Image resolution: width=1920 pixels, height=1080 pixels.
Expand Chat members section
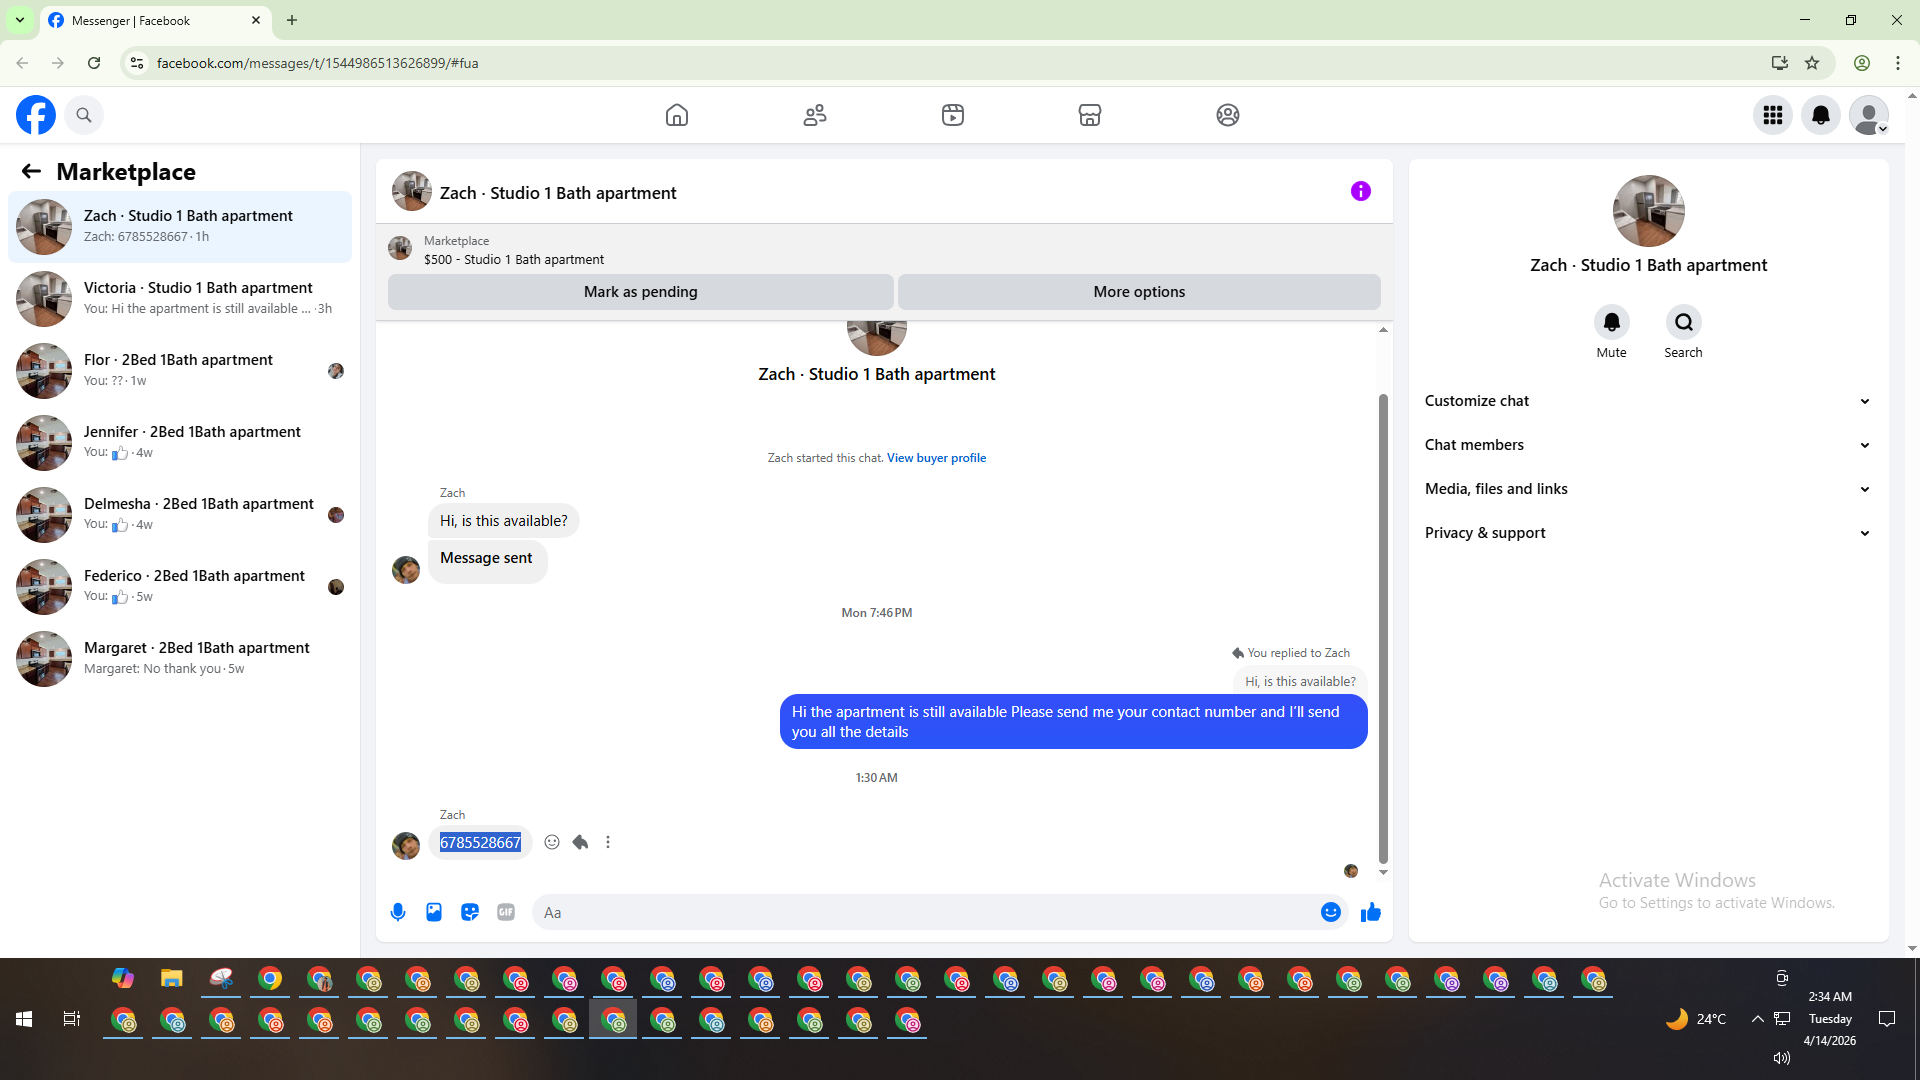point(1647,445)
